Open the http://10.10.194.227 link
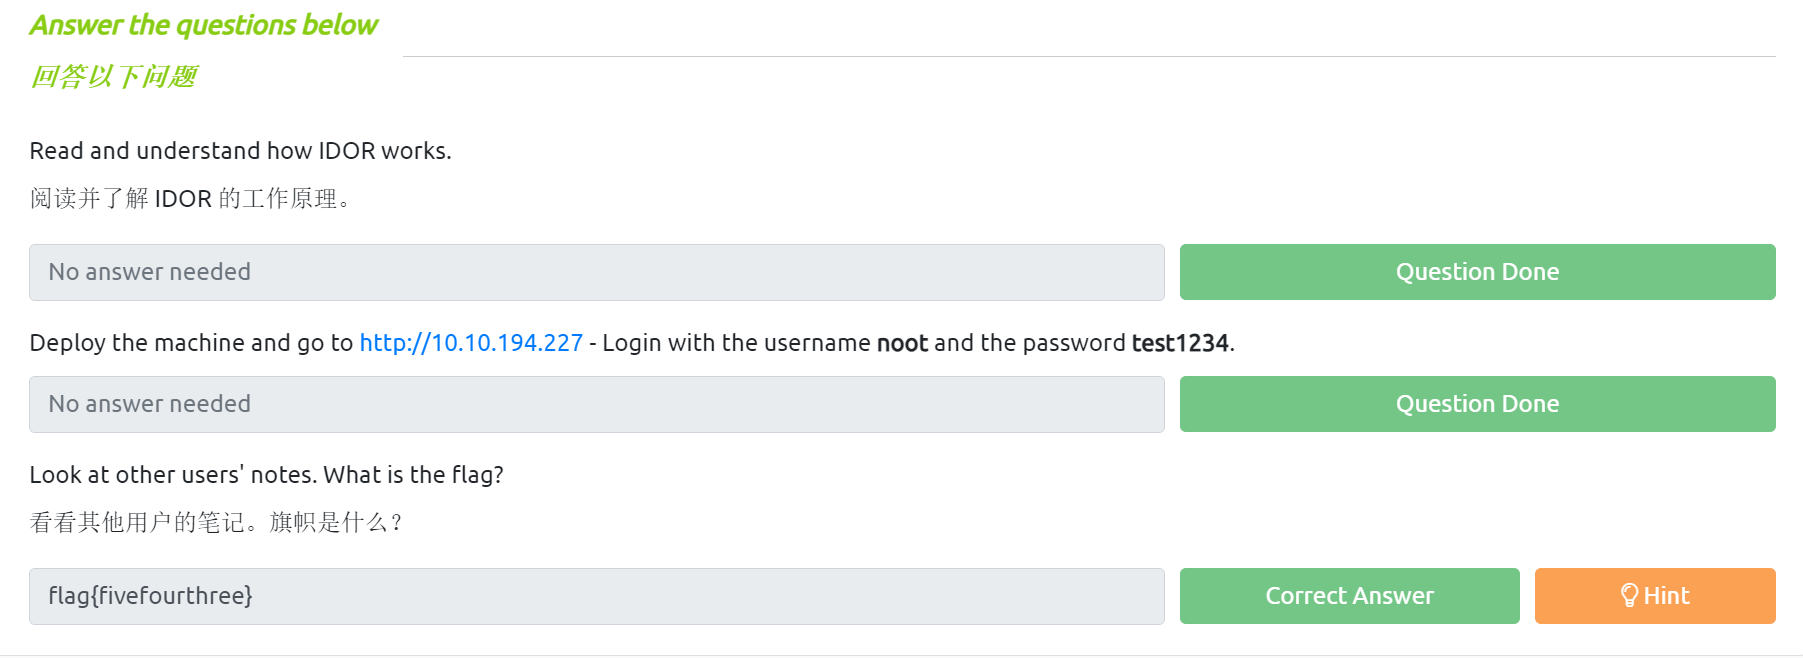 click(471, 343)
